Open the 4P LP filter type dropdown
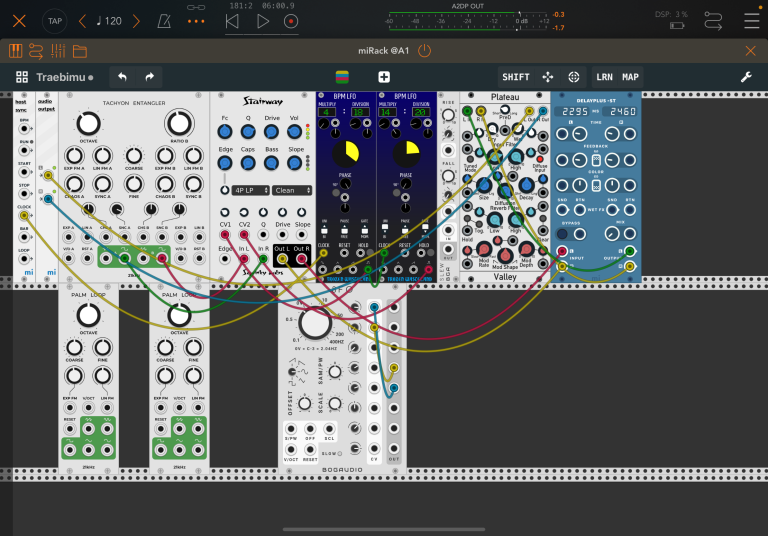Screen dimensions: 768x536 251,190
